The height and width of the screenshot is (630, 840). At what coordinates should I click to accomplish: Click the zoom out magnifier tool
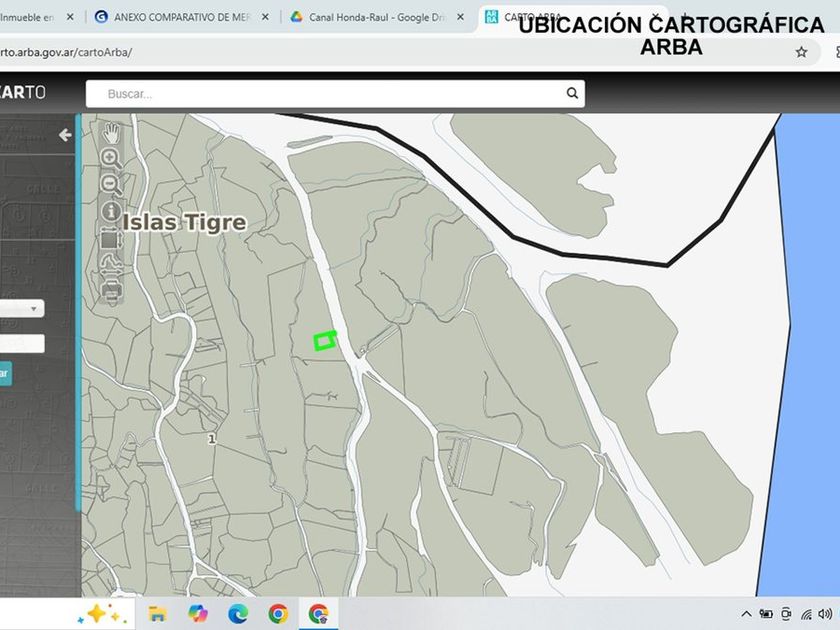pos(111,184)
